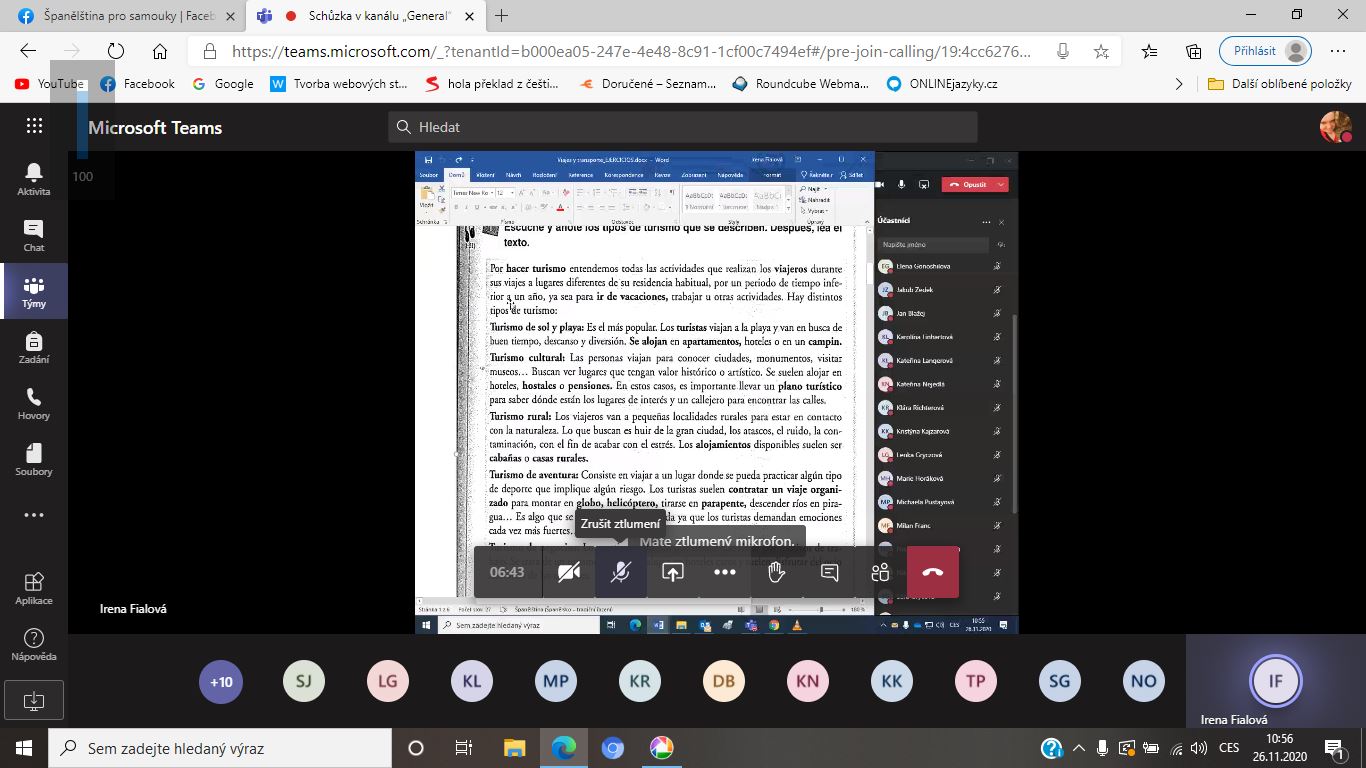
Task: Open File Explorer from Windows taskbar
Action: (514, 748)
